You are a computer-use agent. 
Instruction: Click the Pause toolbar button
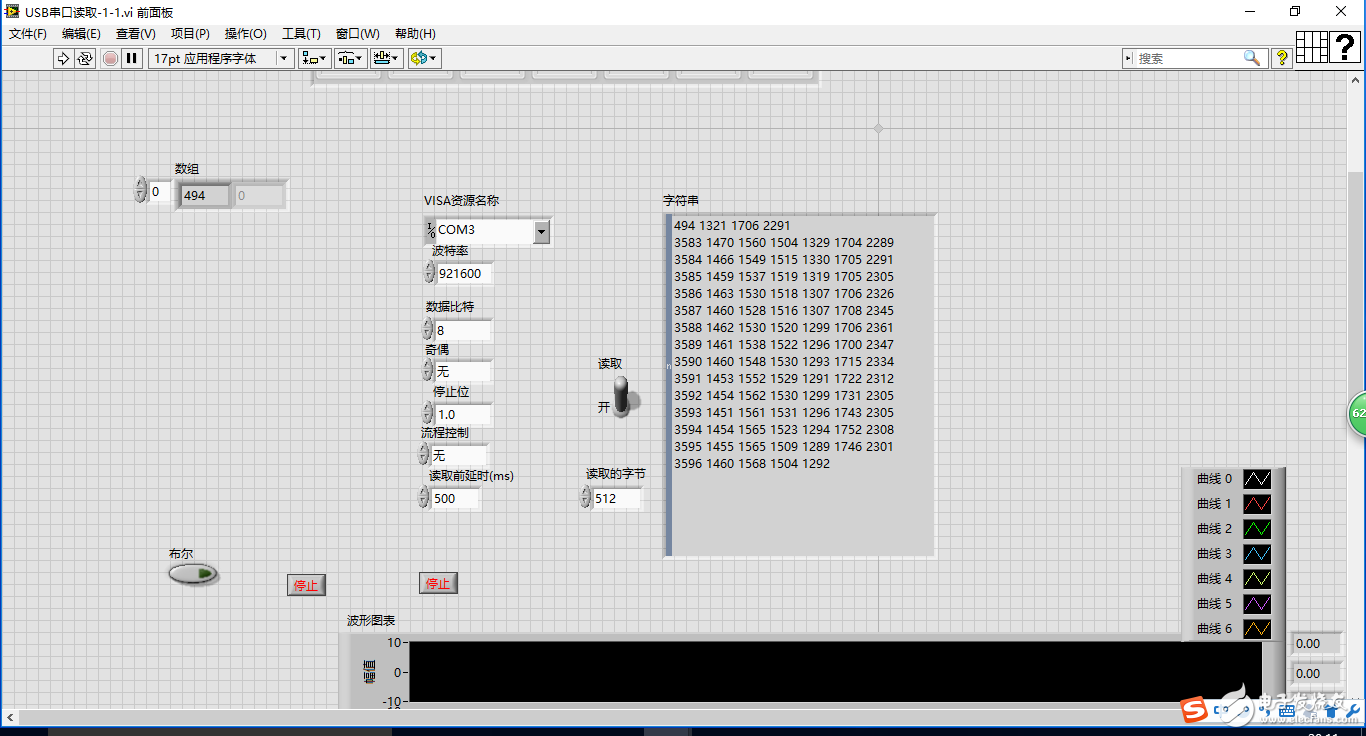[132, 59]
